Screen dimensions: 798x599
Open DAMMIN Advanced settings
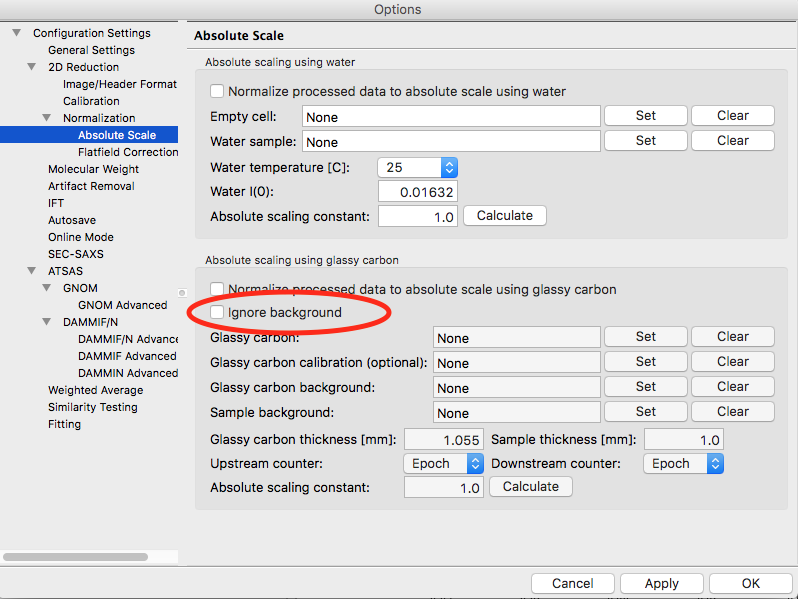(128, 373)
